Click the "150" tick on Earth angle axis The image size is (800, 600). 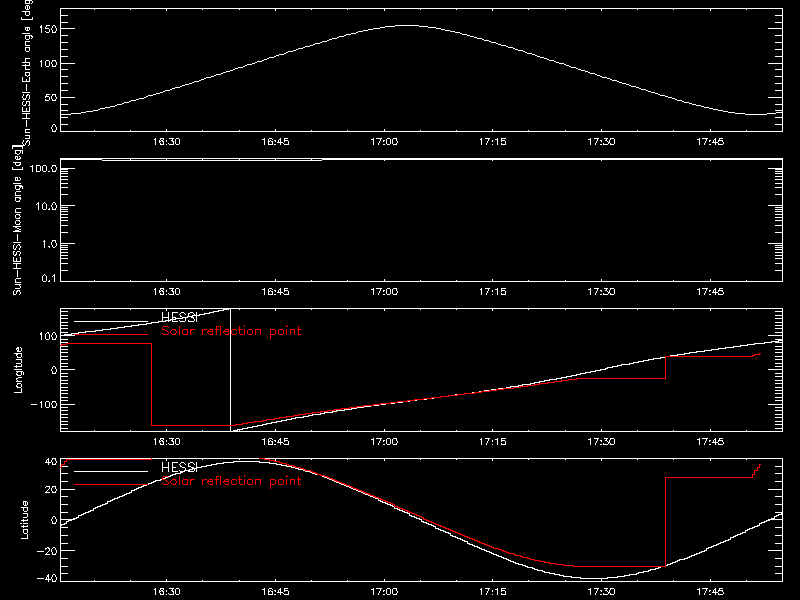[48, 30]
